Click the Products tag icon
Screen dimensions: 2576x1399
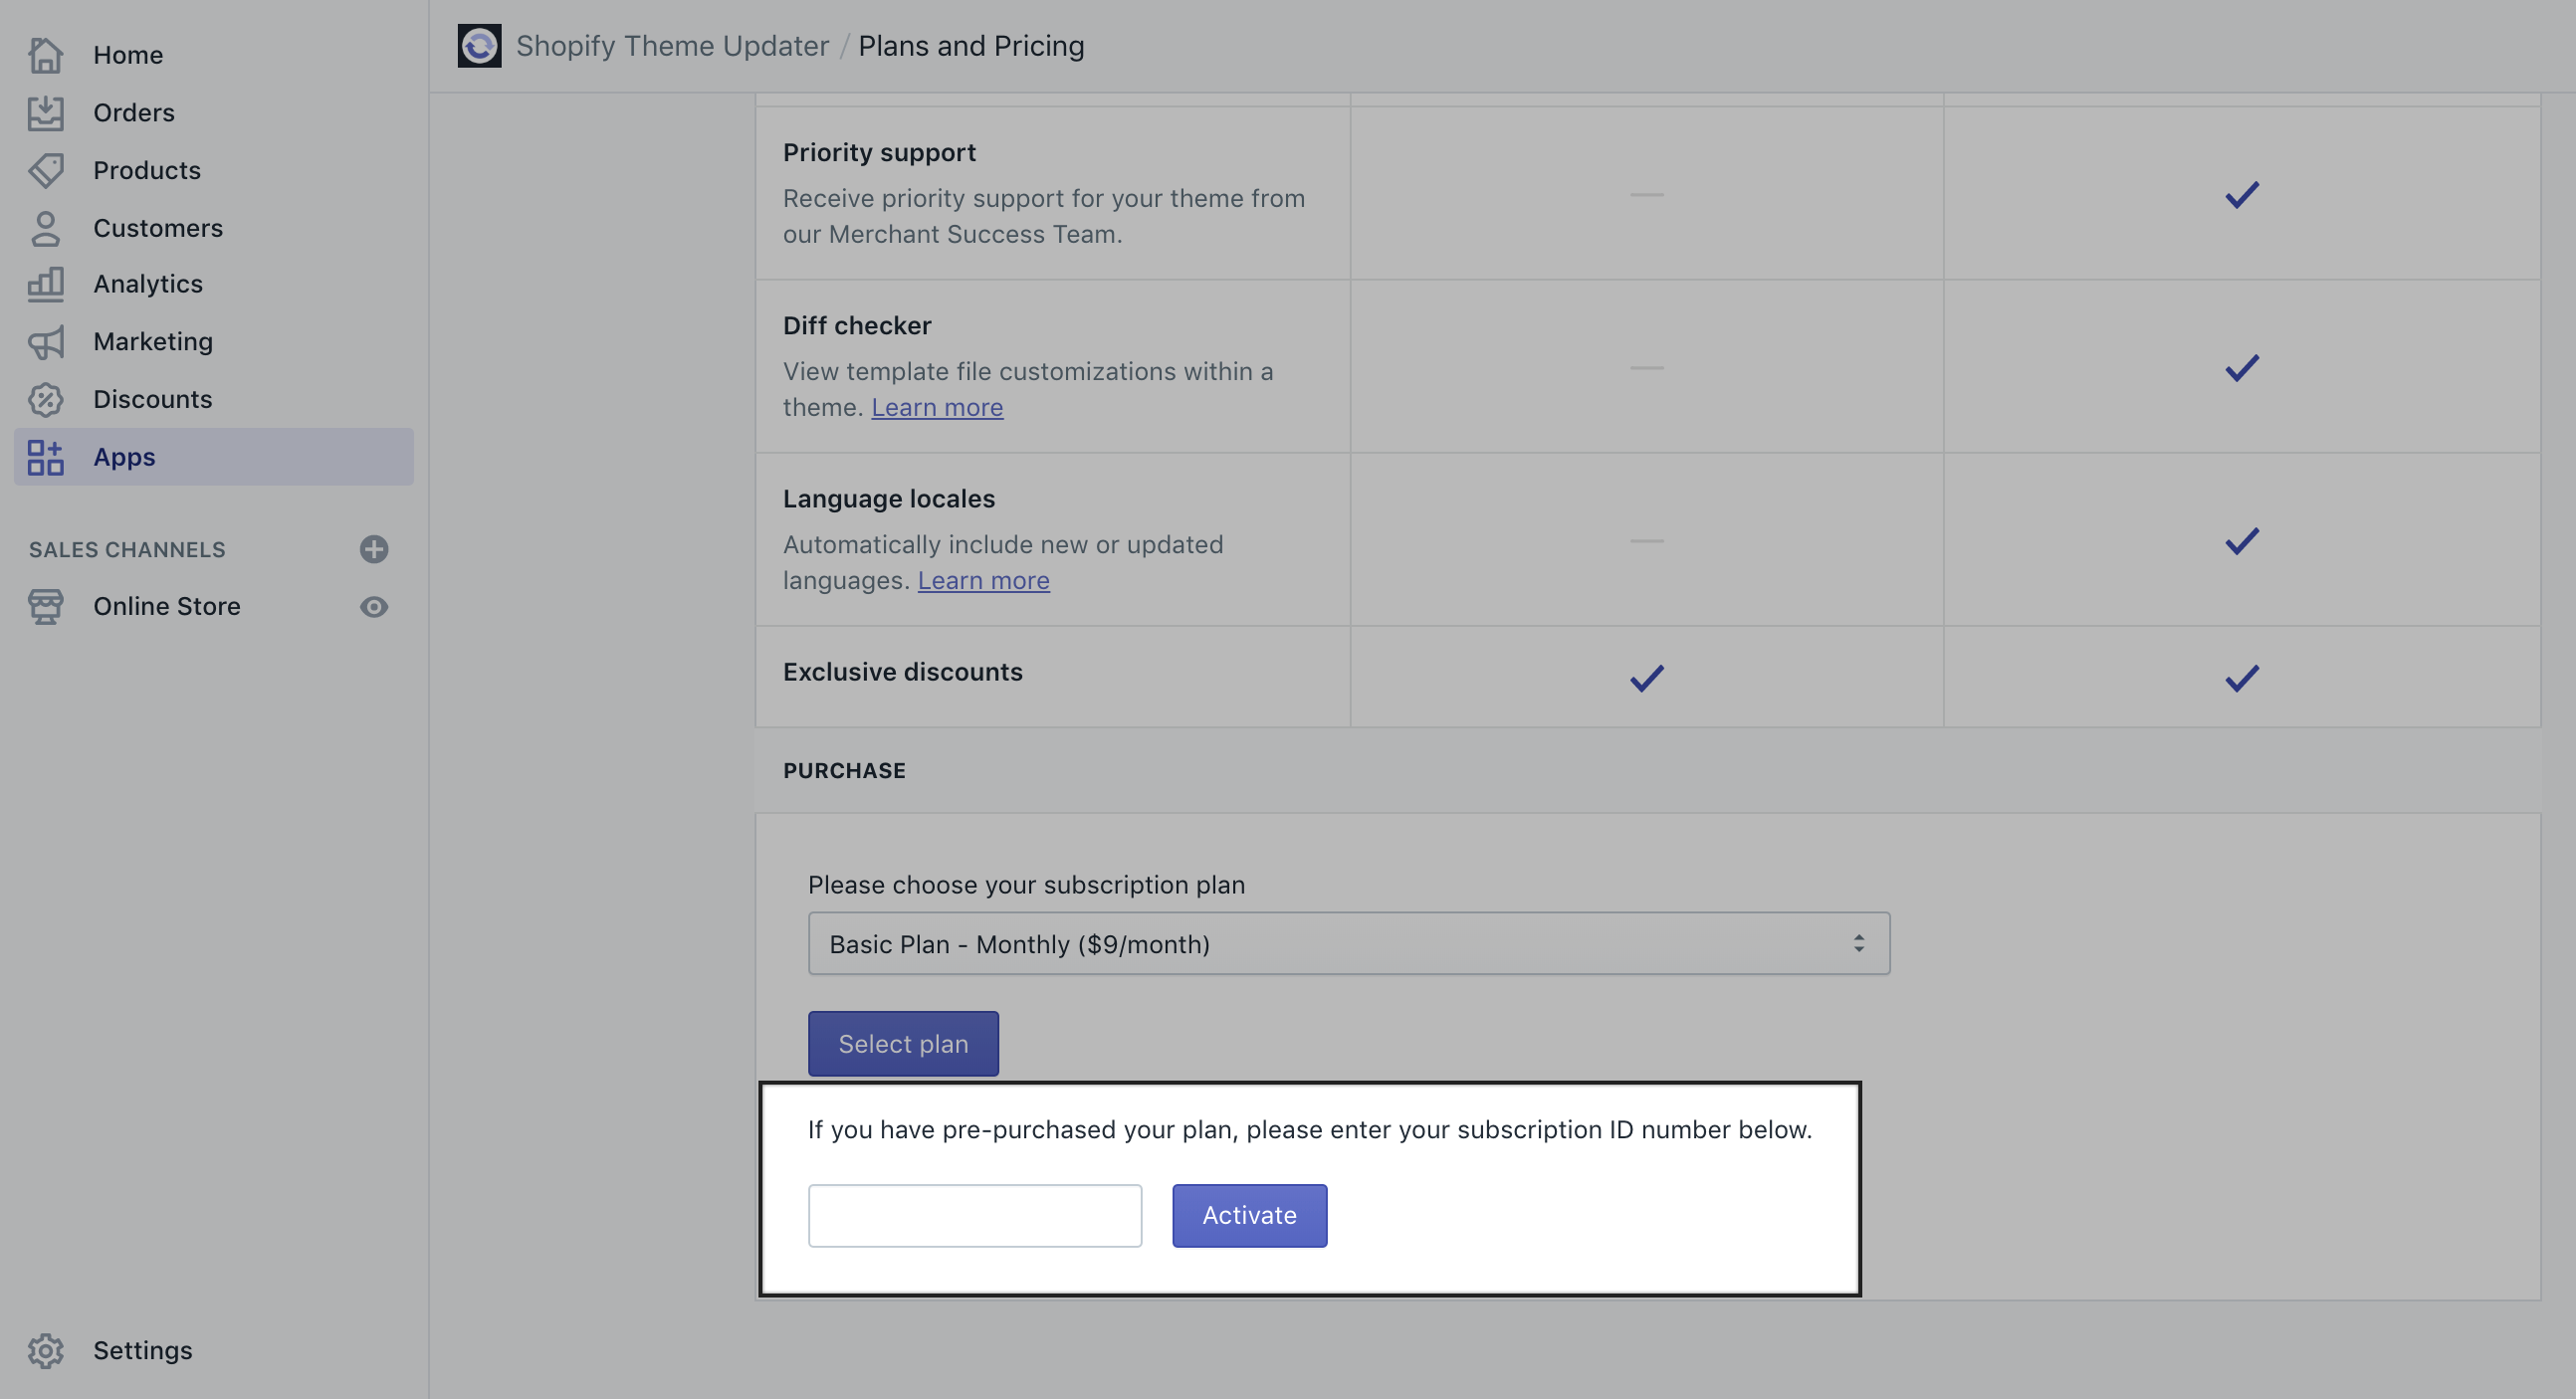[x=46, y=170]
